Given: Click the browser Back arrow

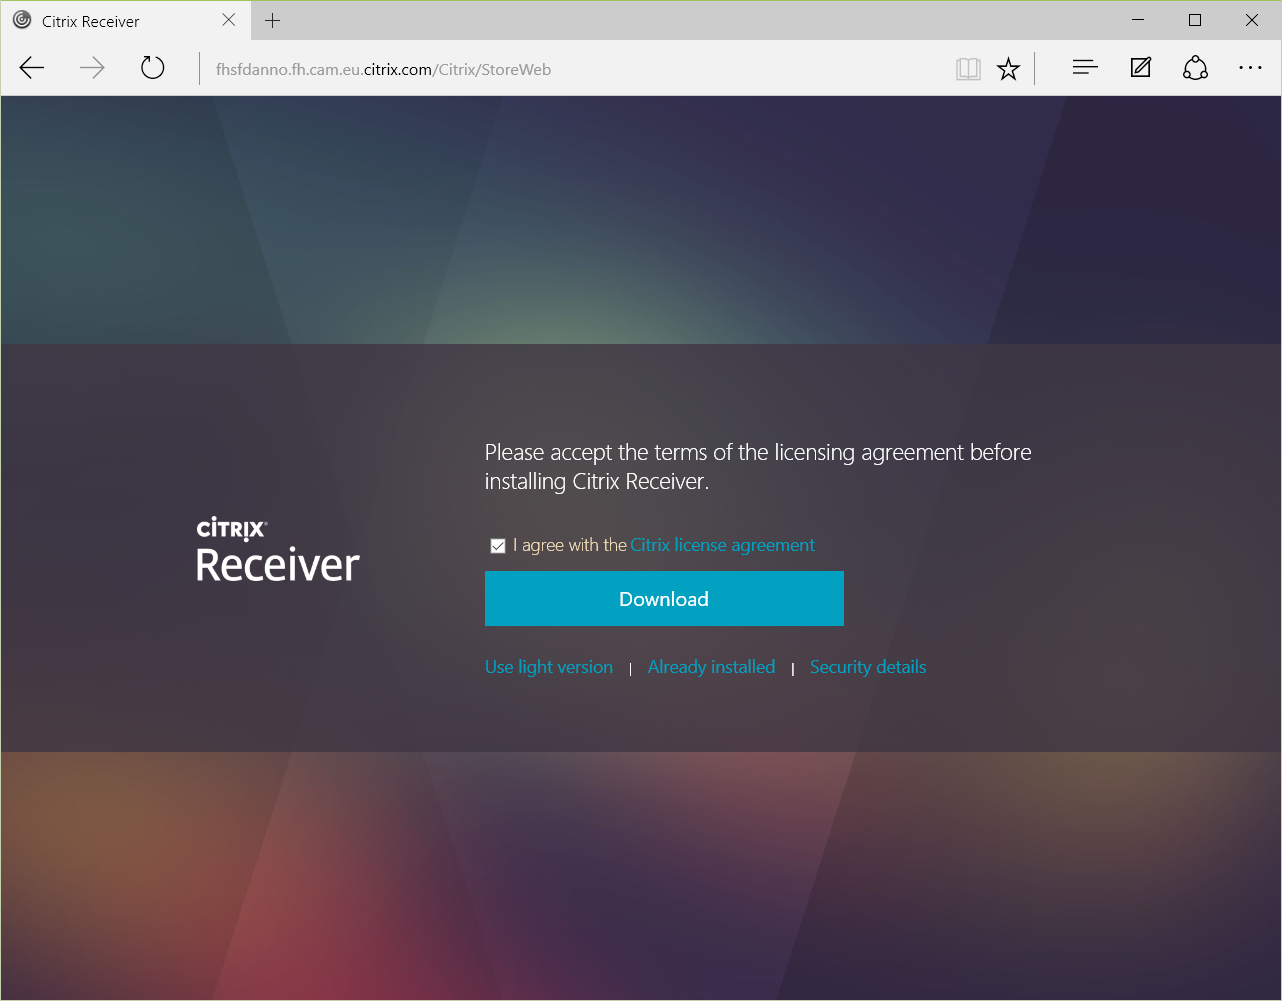Looking at the screenshot, I should pos(32,68).
